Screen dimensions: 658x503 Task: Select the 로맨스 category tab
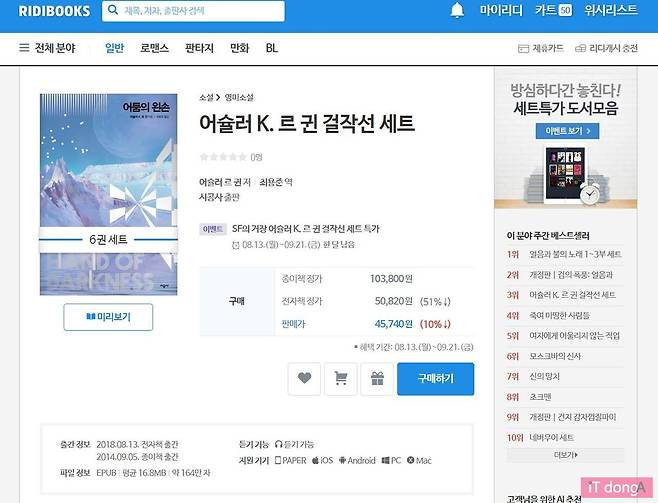tap(154, 48)
